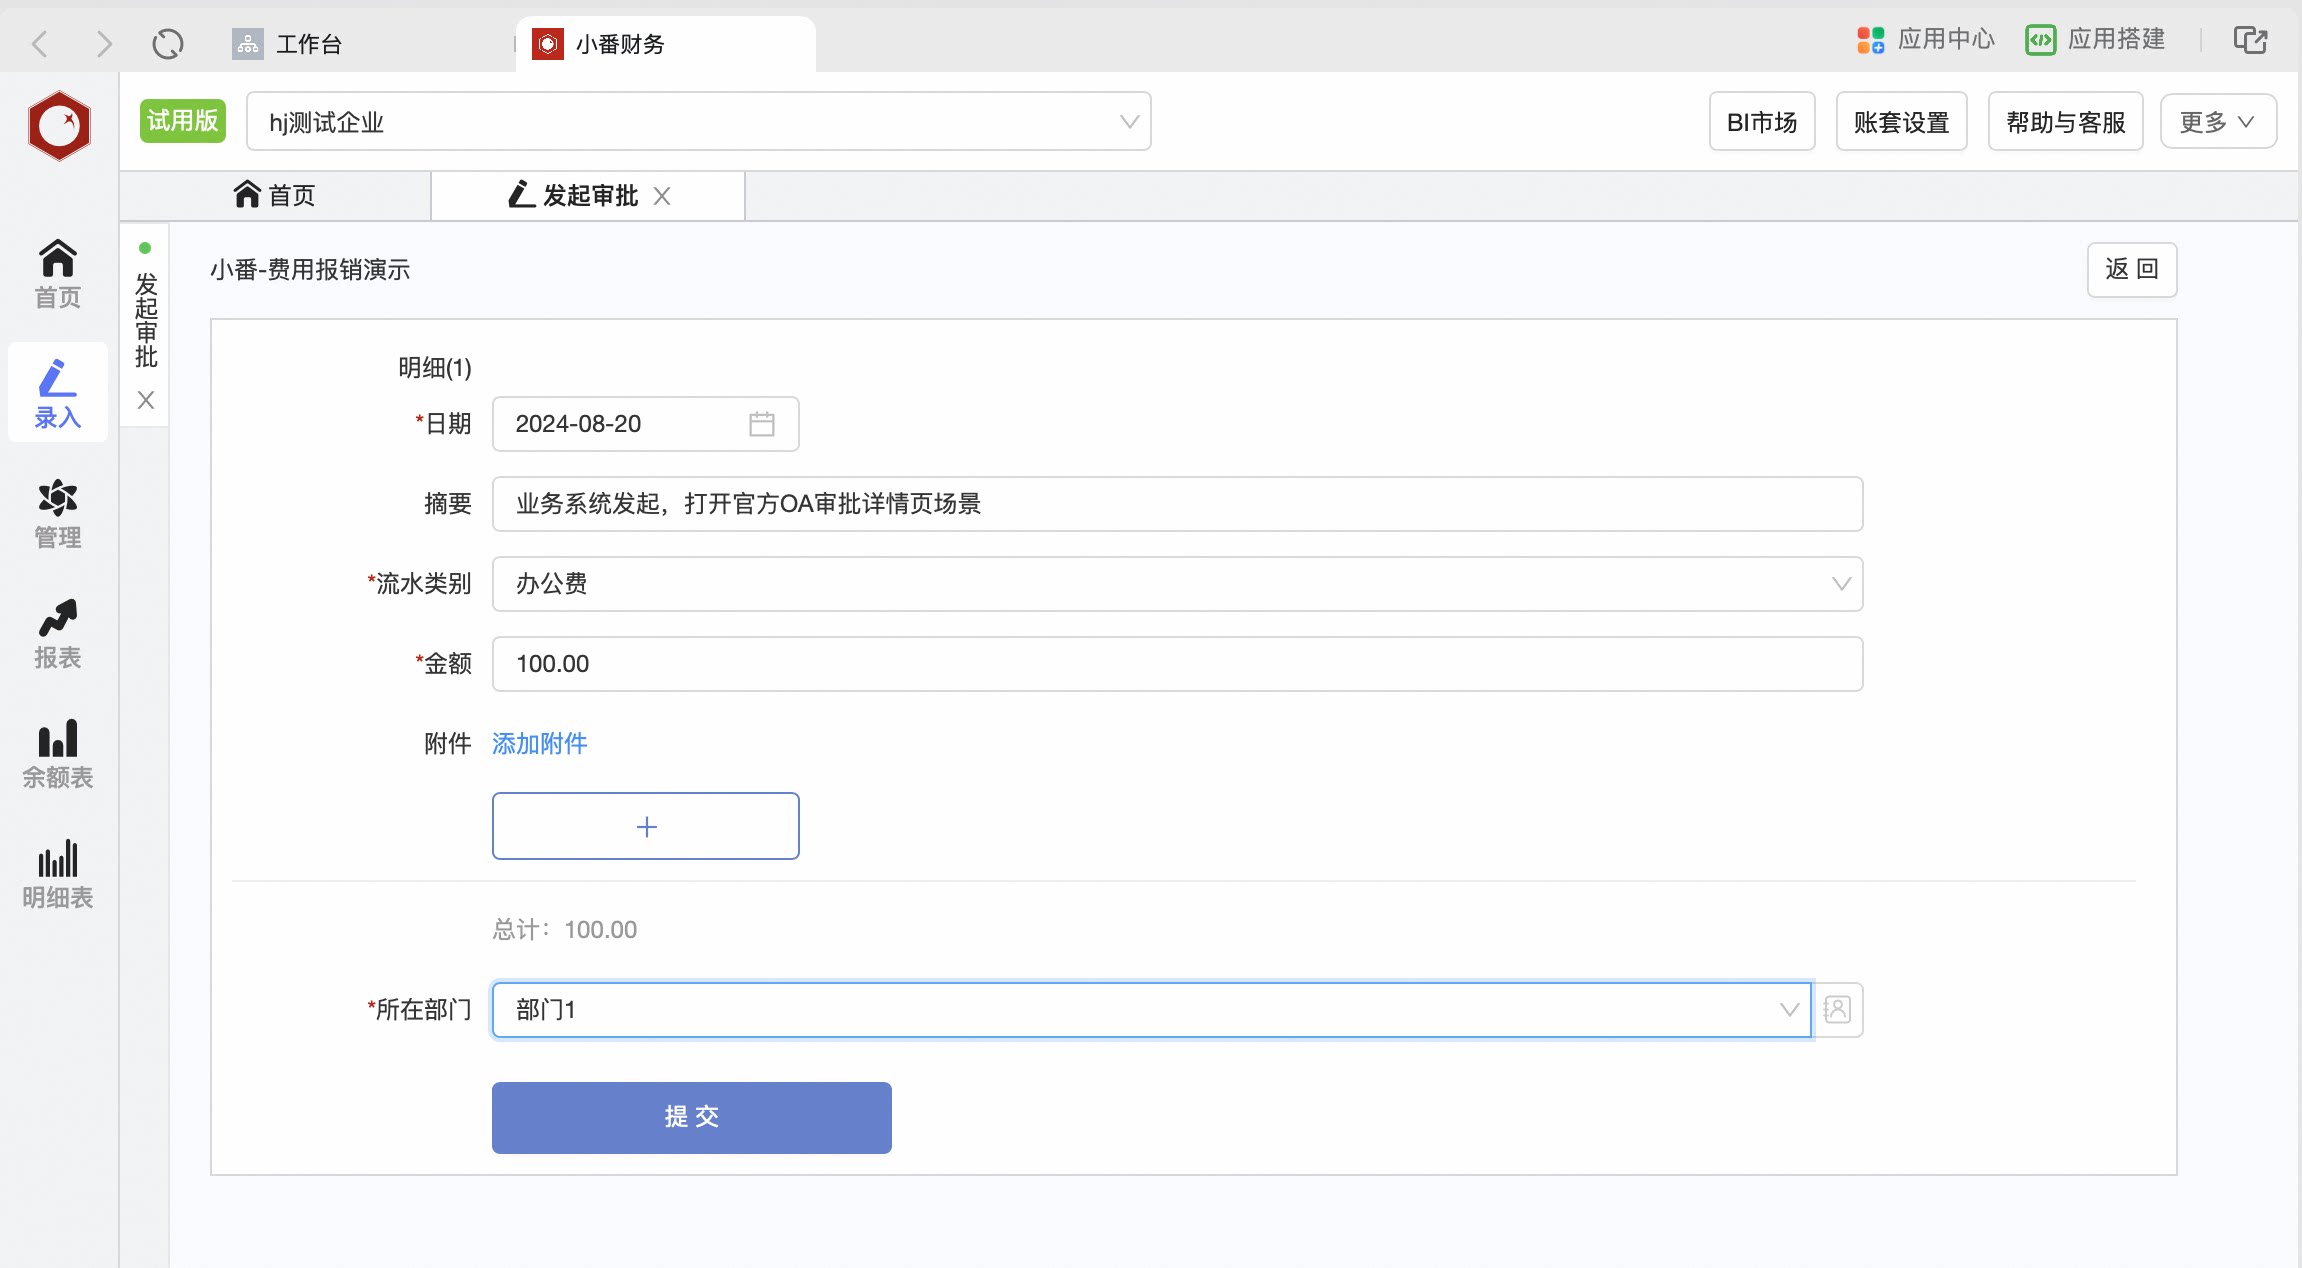Screen dimensions: 2302x1268
Task: Close the 发起审批 tab
Action: tap(662, 196)
